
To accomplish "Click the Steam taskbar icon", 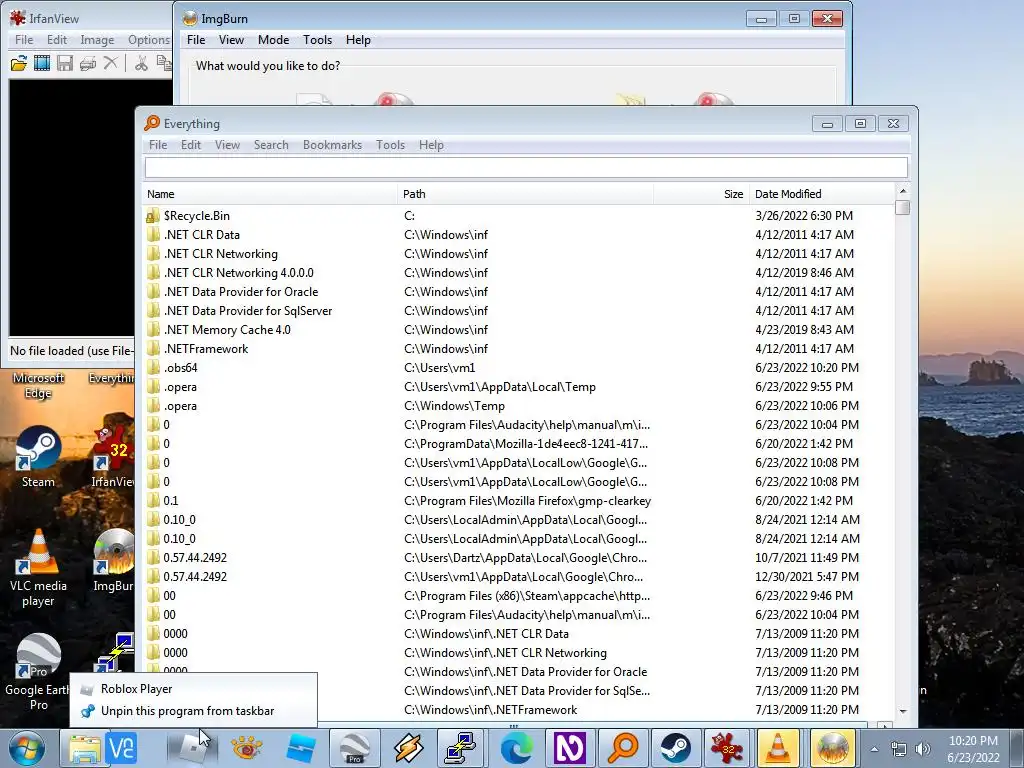I will pyautogui.click(x=675, y=748).
